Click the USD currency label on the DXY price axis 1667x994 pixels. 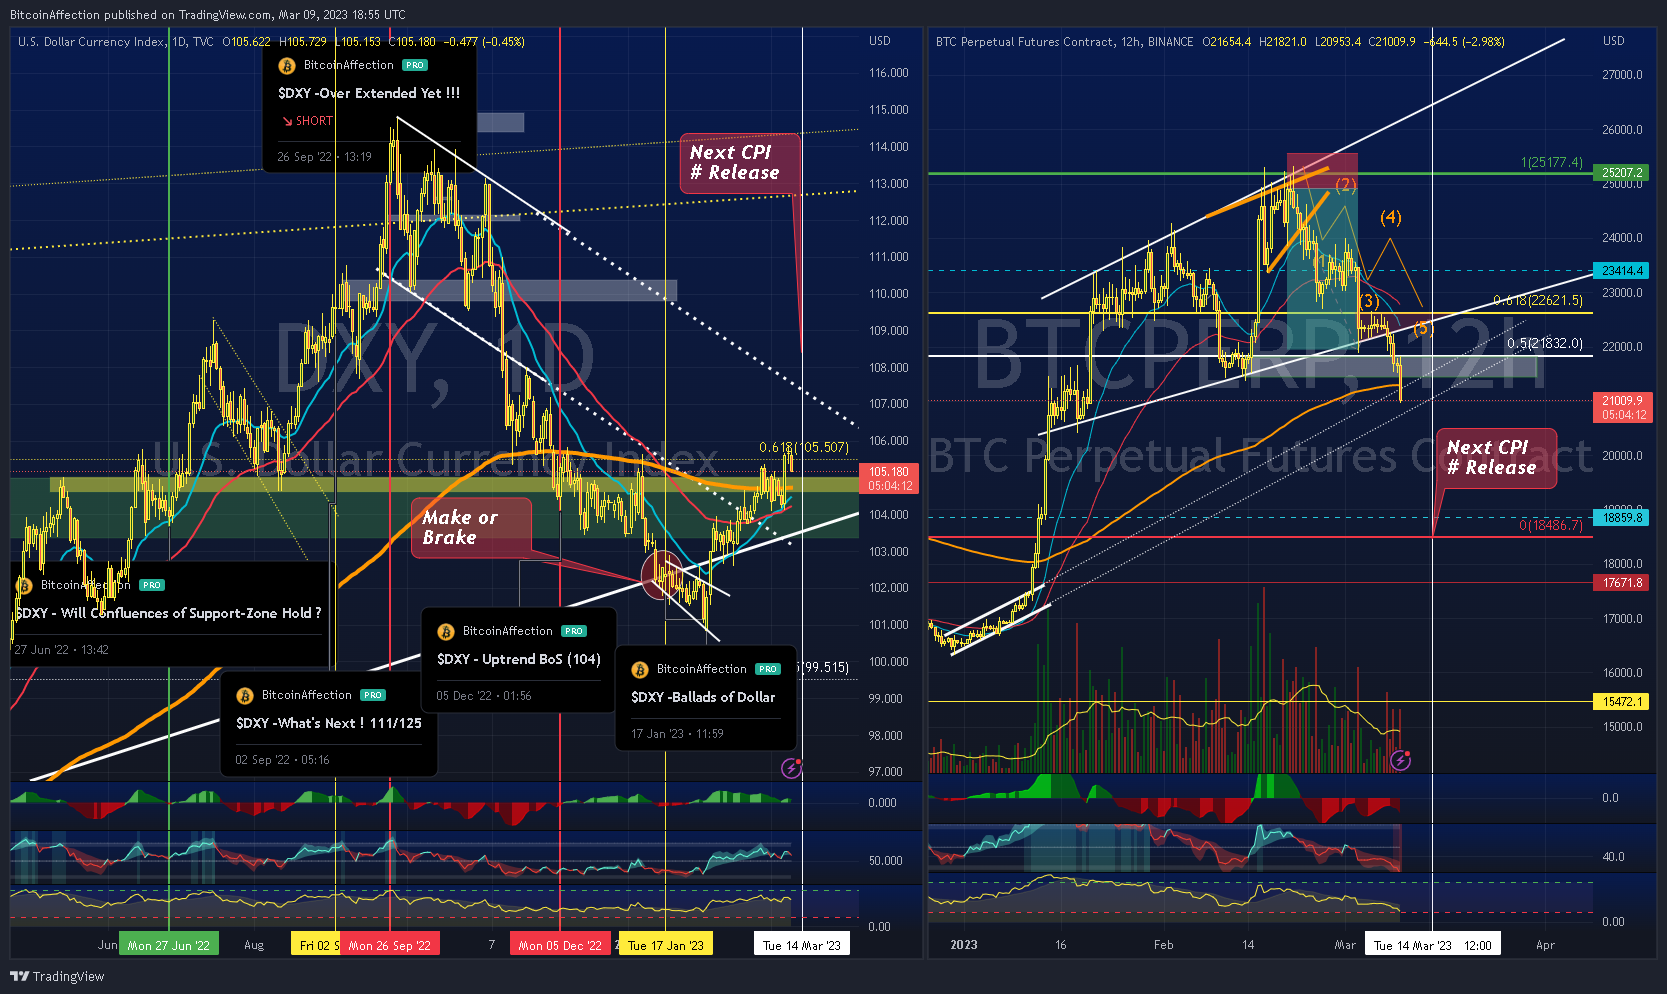point(880,41)
